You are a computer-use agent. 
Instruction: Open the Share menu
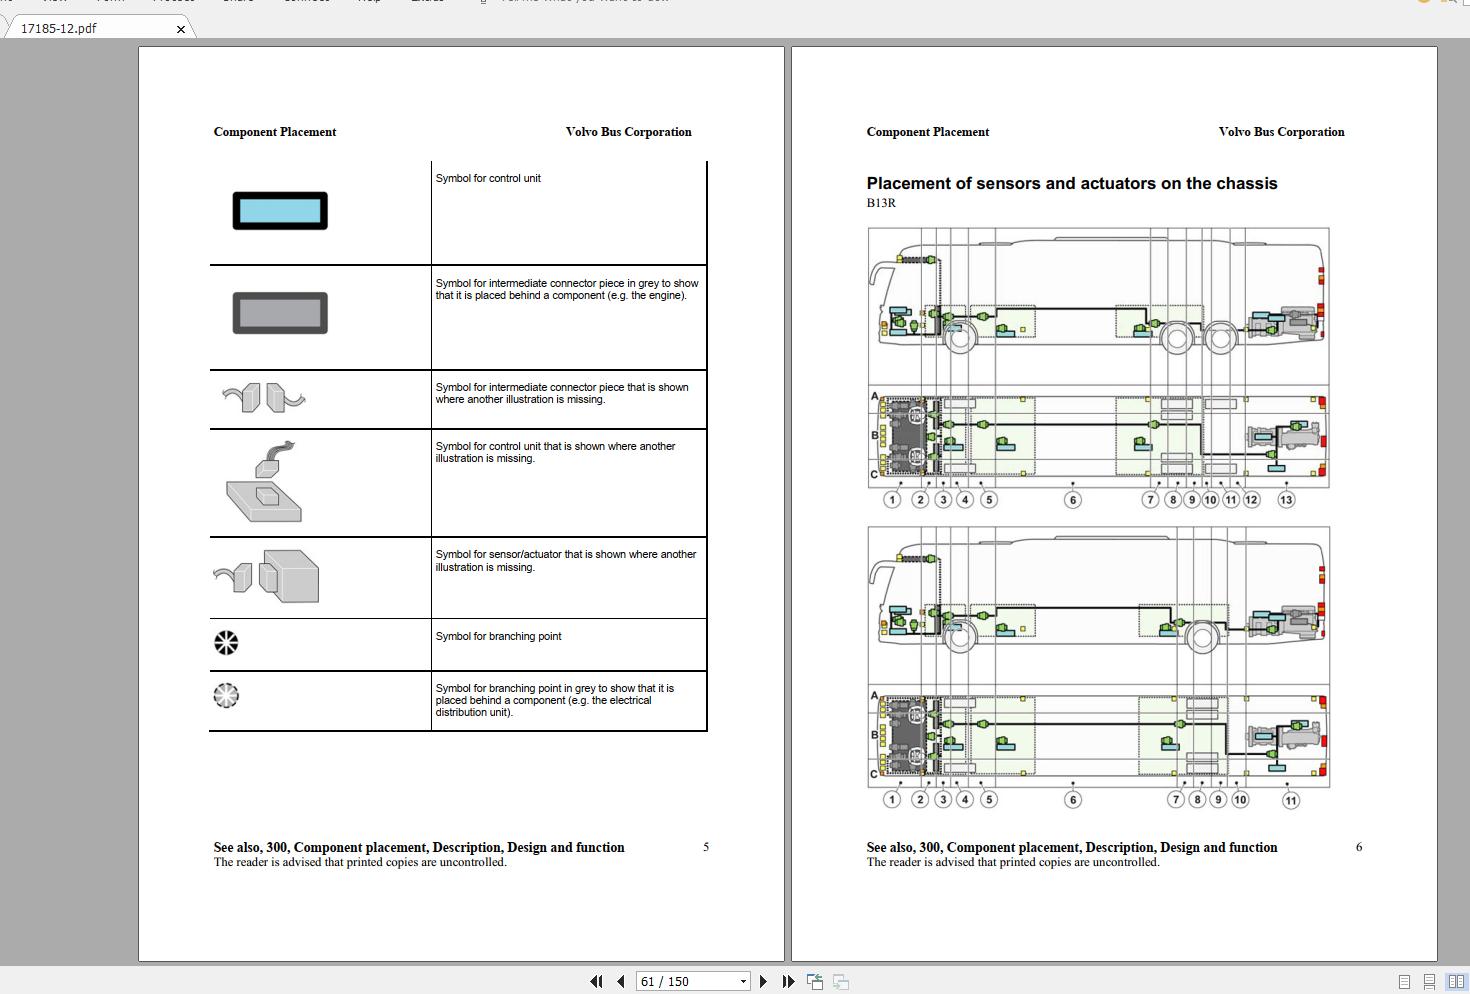(x=238, y=2)
